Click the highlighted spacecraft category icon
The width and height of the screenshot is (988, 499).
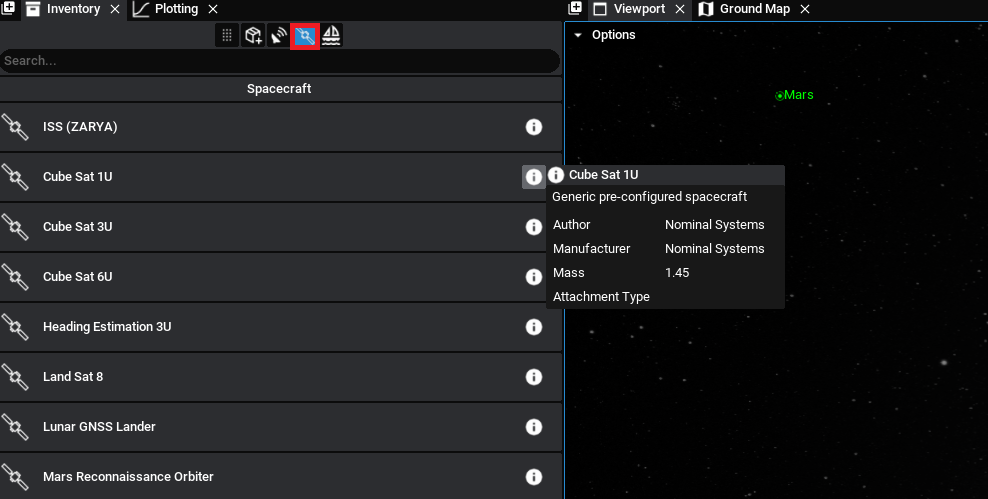305,37
